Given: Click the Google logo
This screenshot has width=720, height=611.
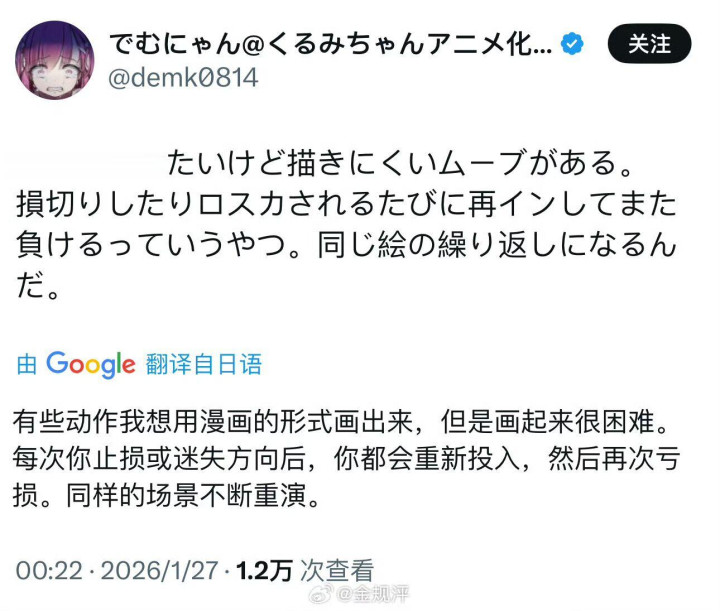Looking at the screenshot, I should (90, 365).
